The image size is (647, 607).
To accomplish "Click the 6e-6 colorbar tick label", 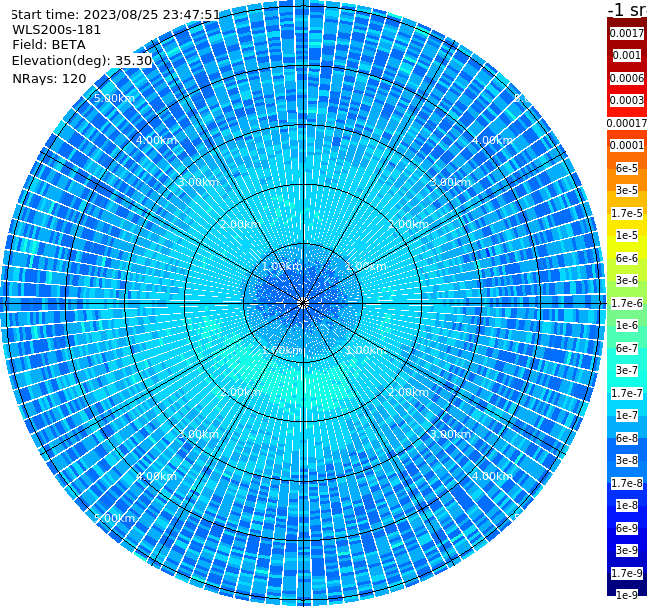I will 627,258.
